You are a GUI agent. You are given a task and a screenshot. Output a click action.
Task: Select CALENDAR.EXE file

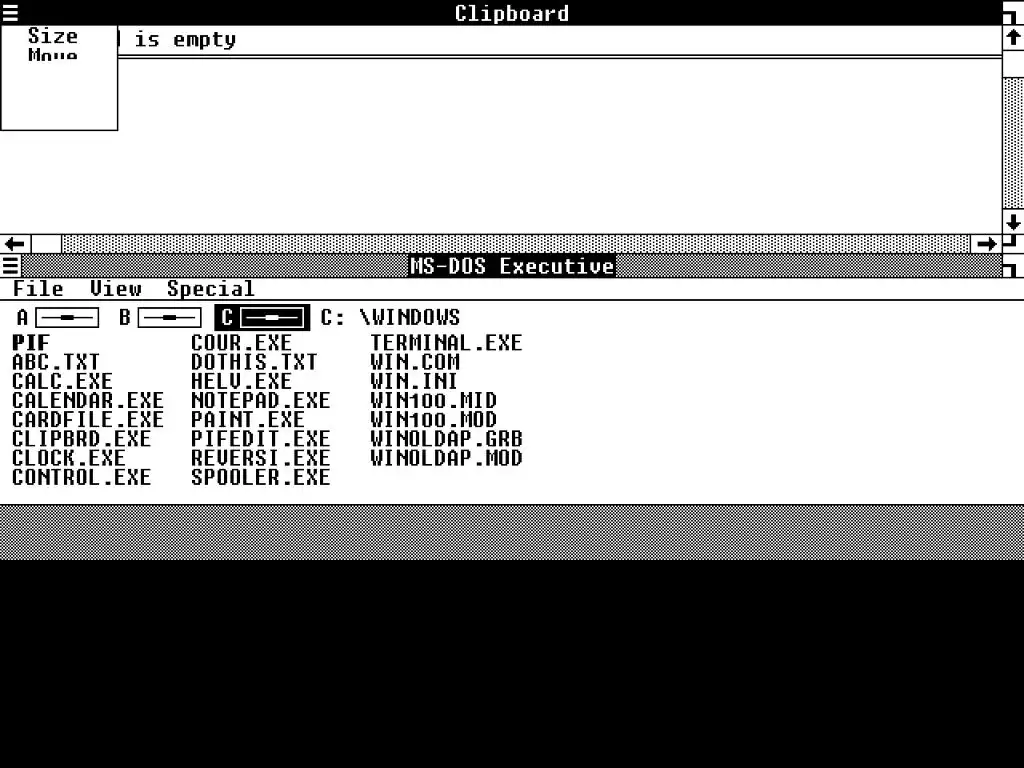click(x=88, y=400)
